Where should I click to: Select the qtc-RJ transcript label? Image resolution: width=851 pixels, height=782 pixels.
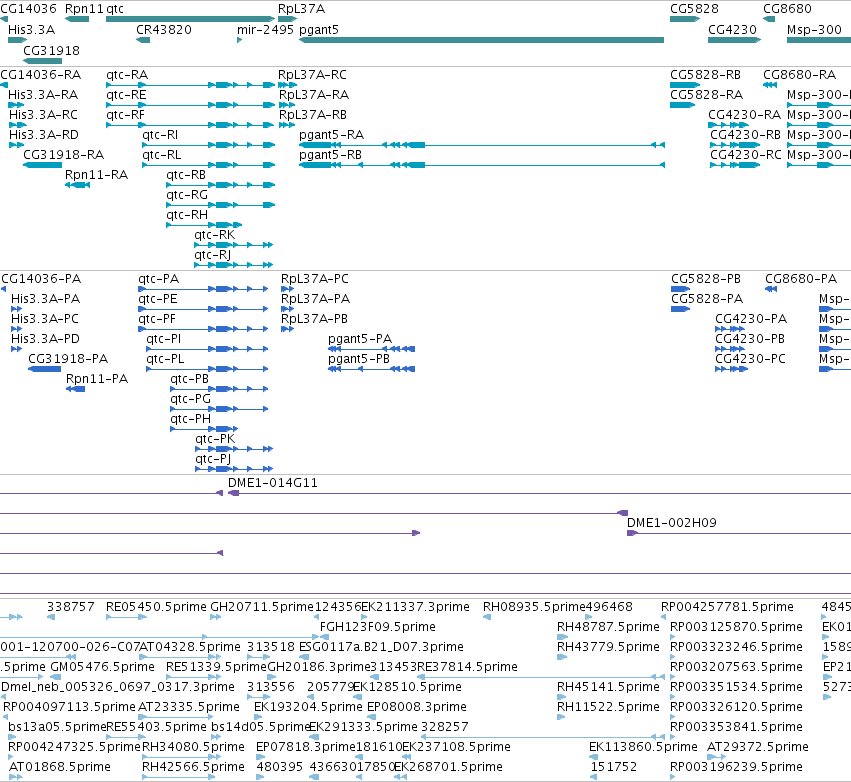[x=213, y=256]
